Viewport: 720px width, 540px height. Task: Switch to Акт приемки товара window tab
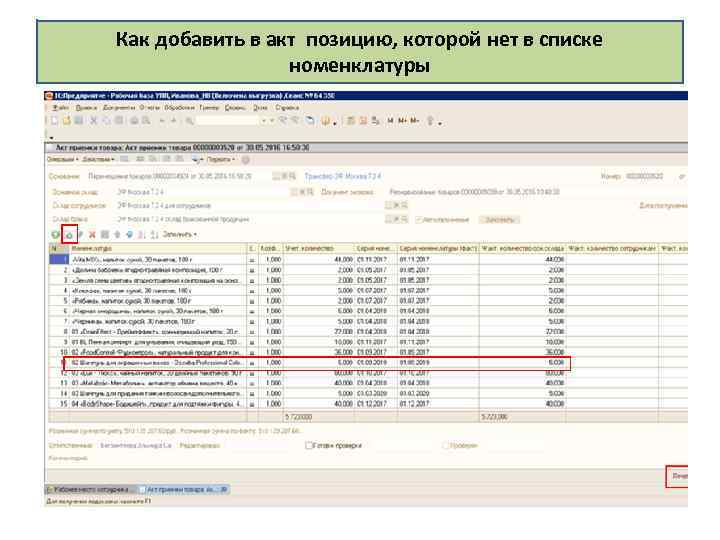184,489
